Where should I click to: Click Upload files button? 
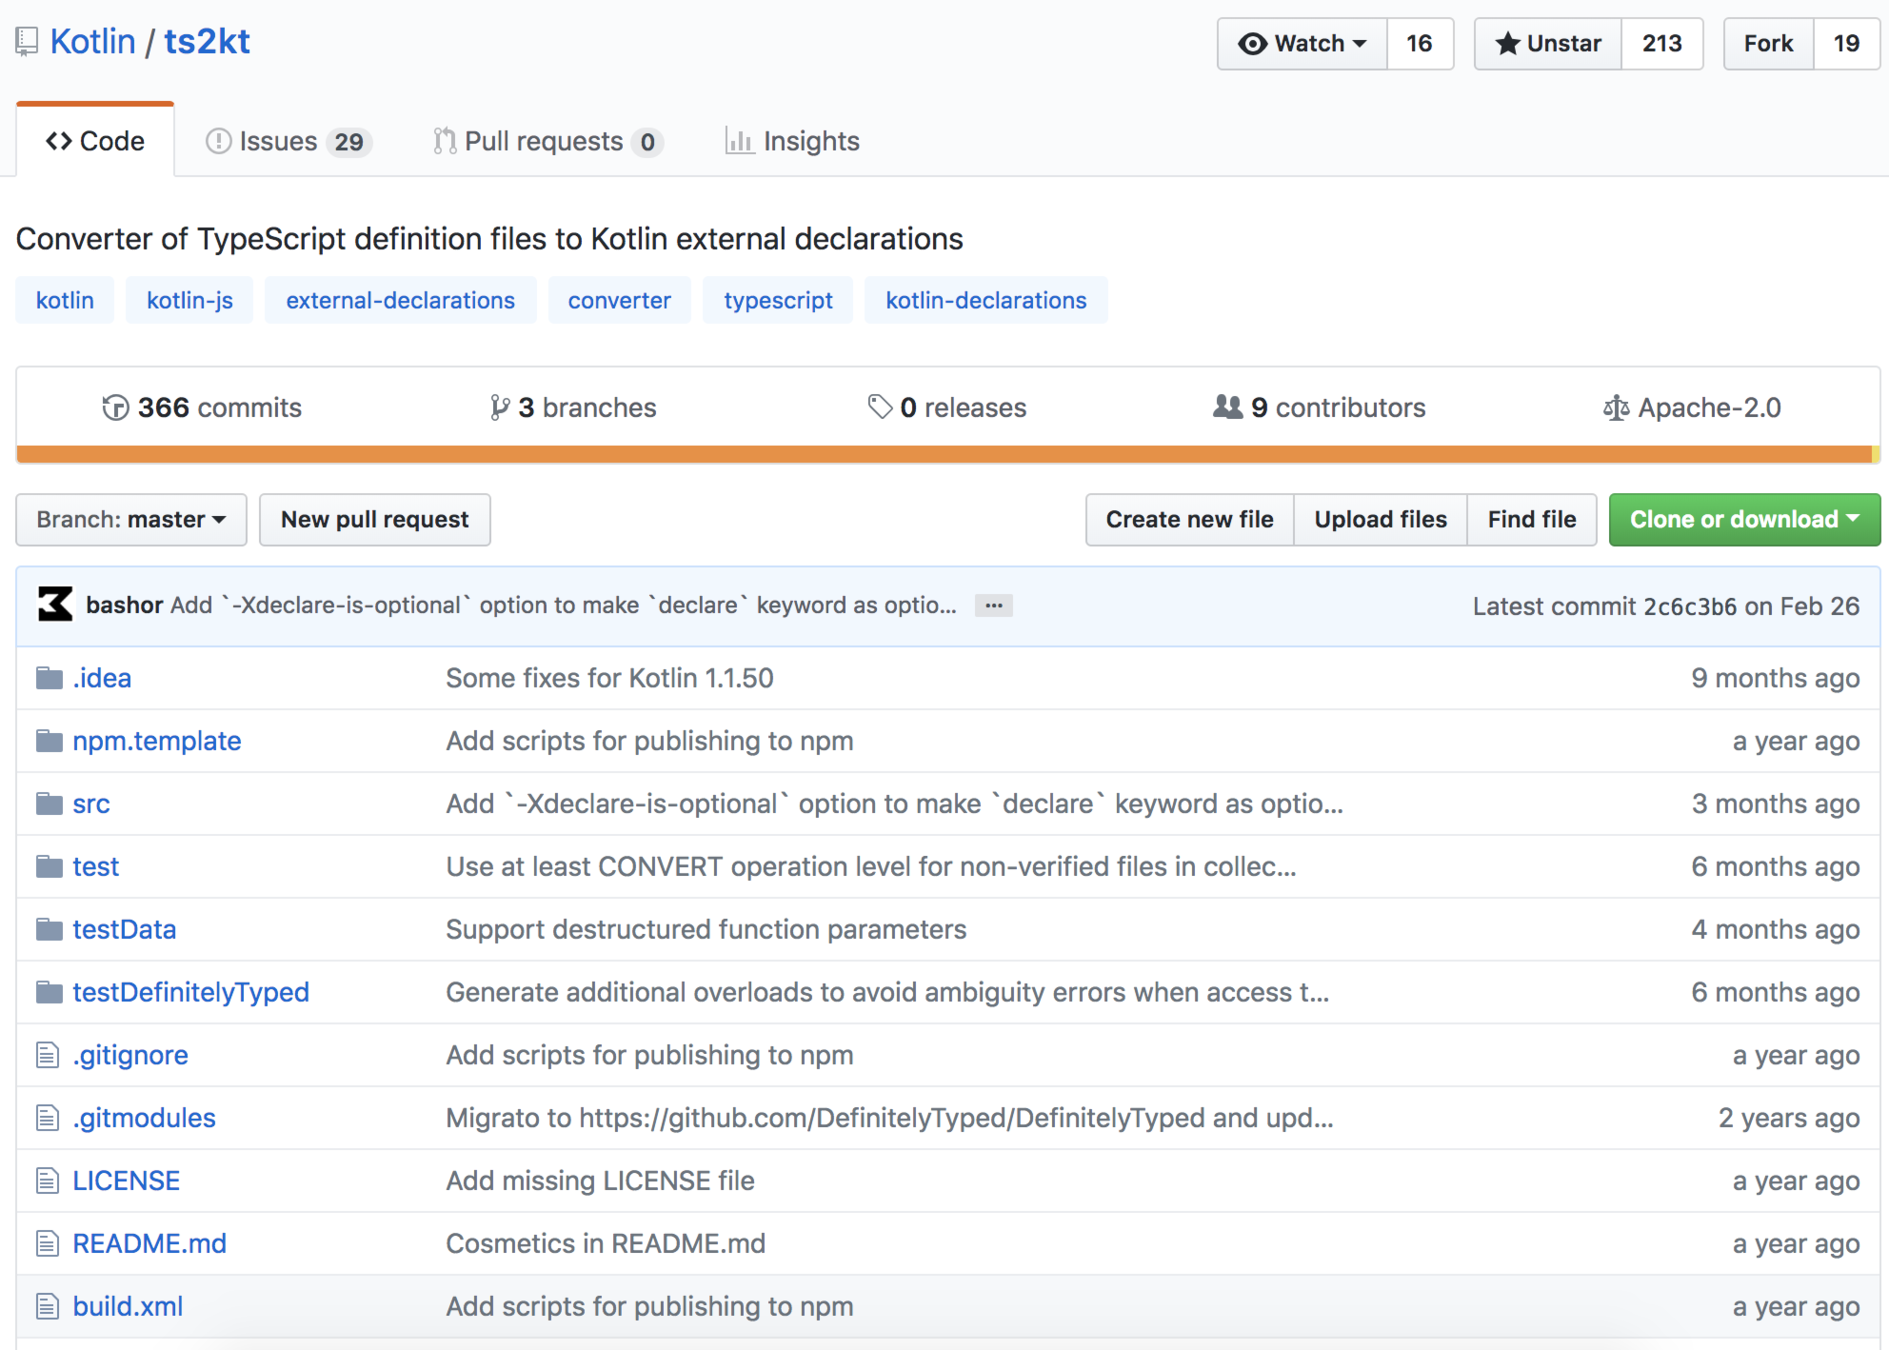[x=1380, y=520]
